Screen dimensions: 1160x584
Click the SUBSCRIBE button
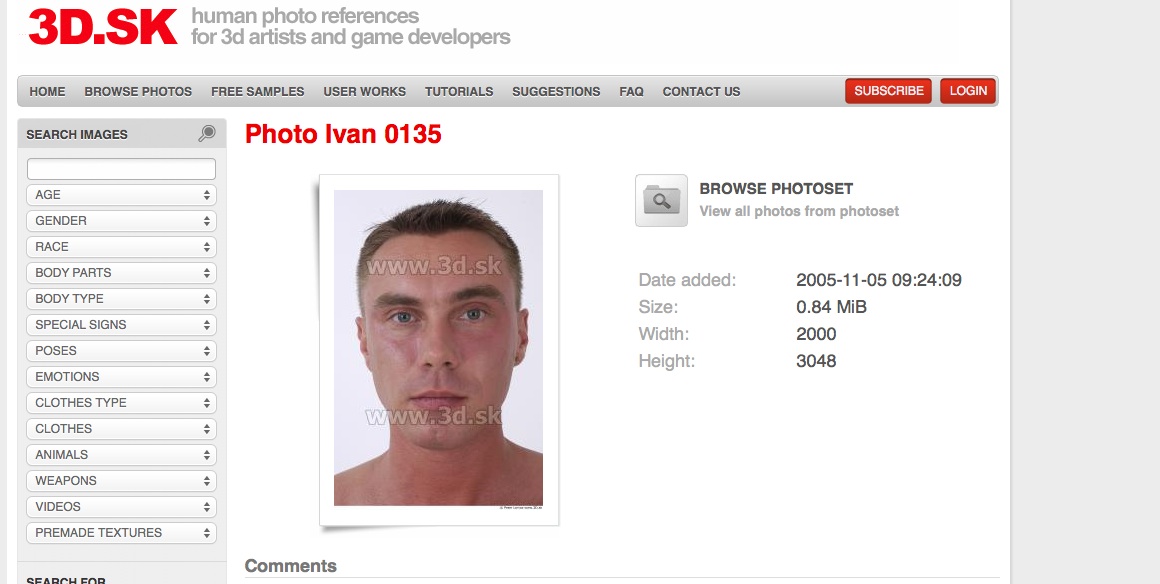pos(888,91)
